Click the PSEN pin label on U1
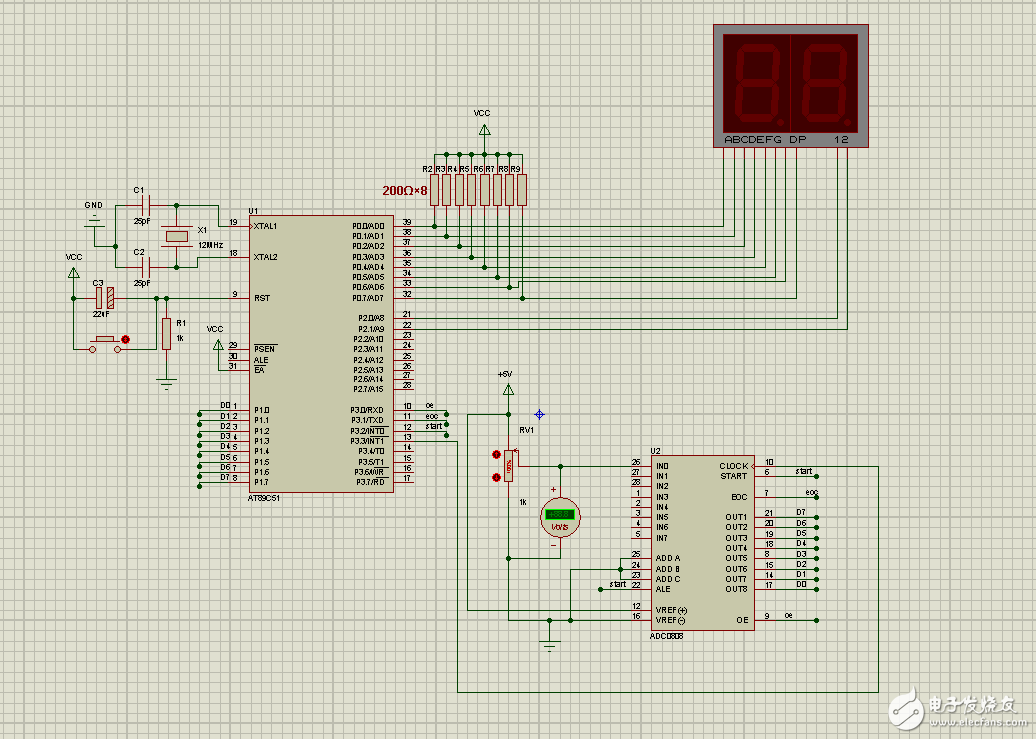 click(265, 349)
